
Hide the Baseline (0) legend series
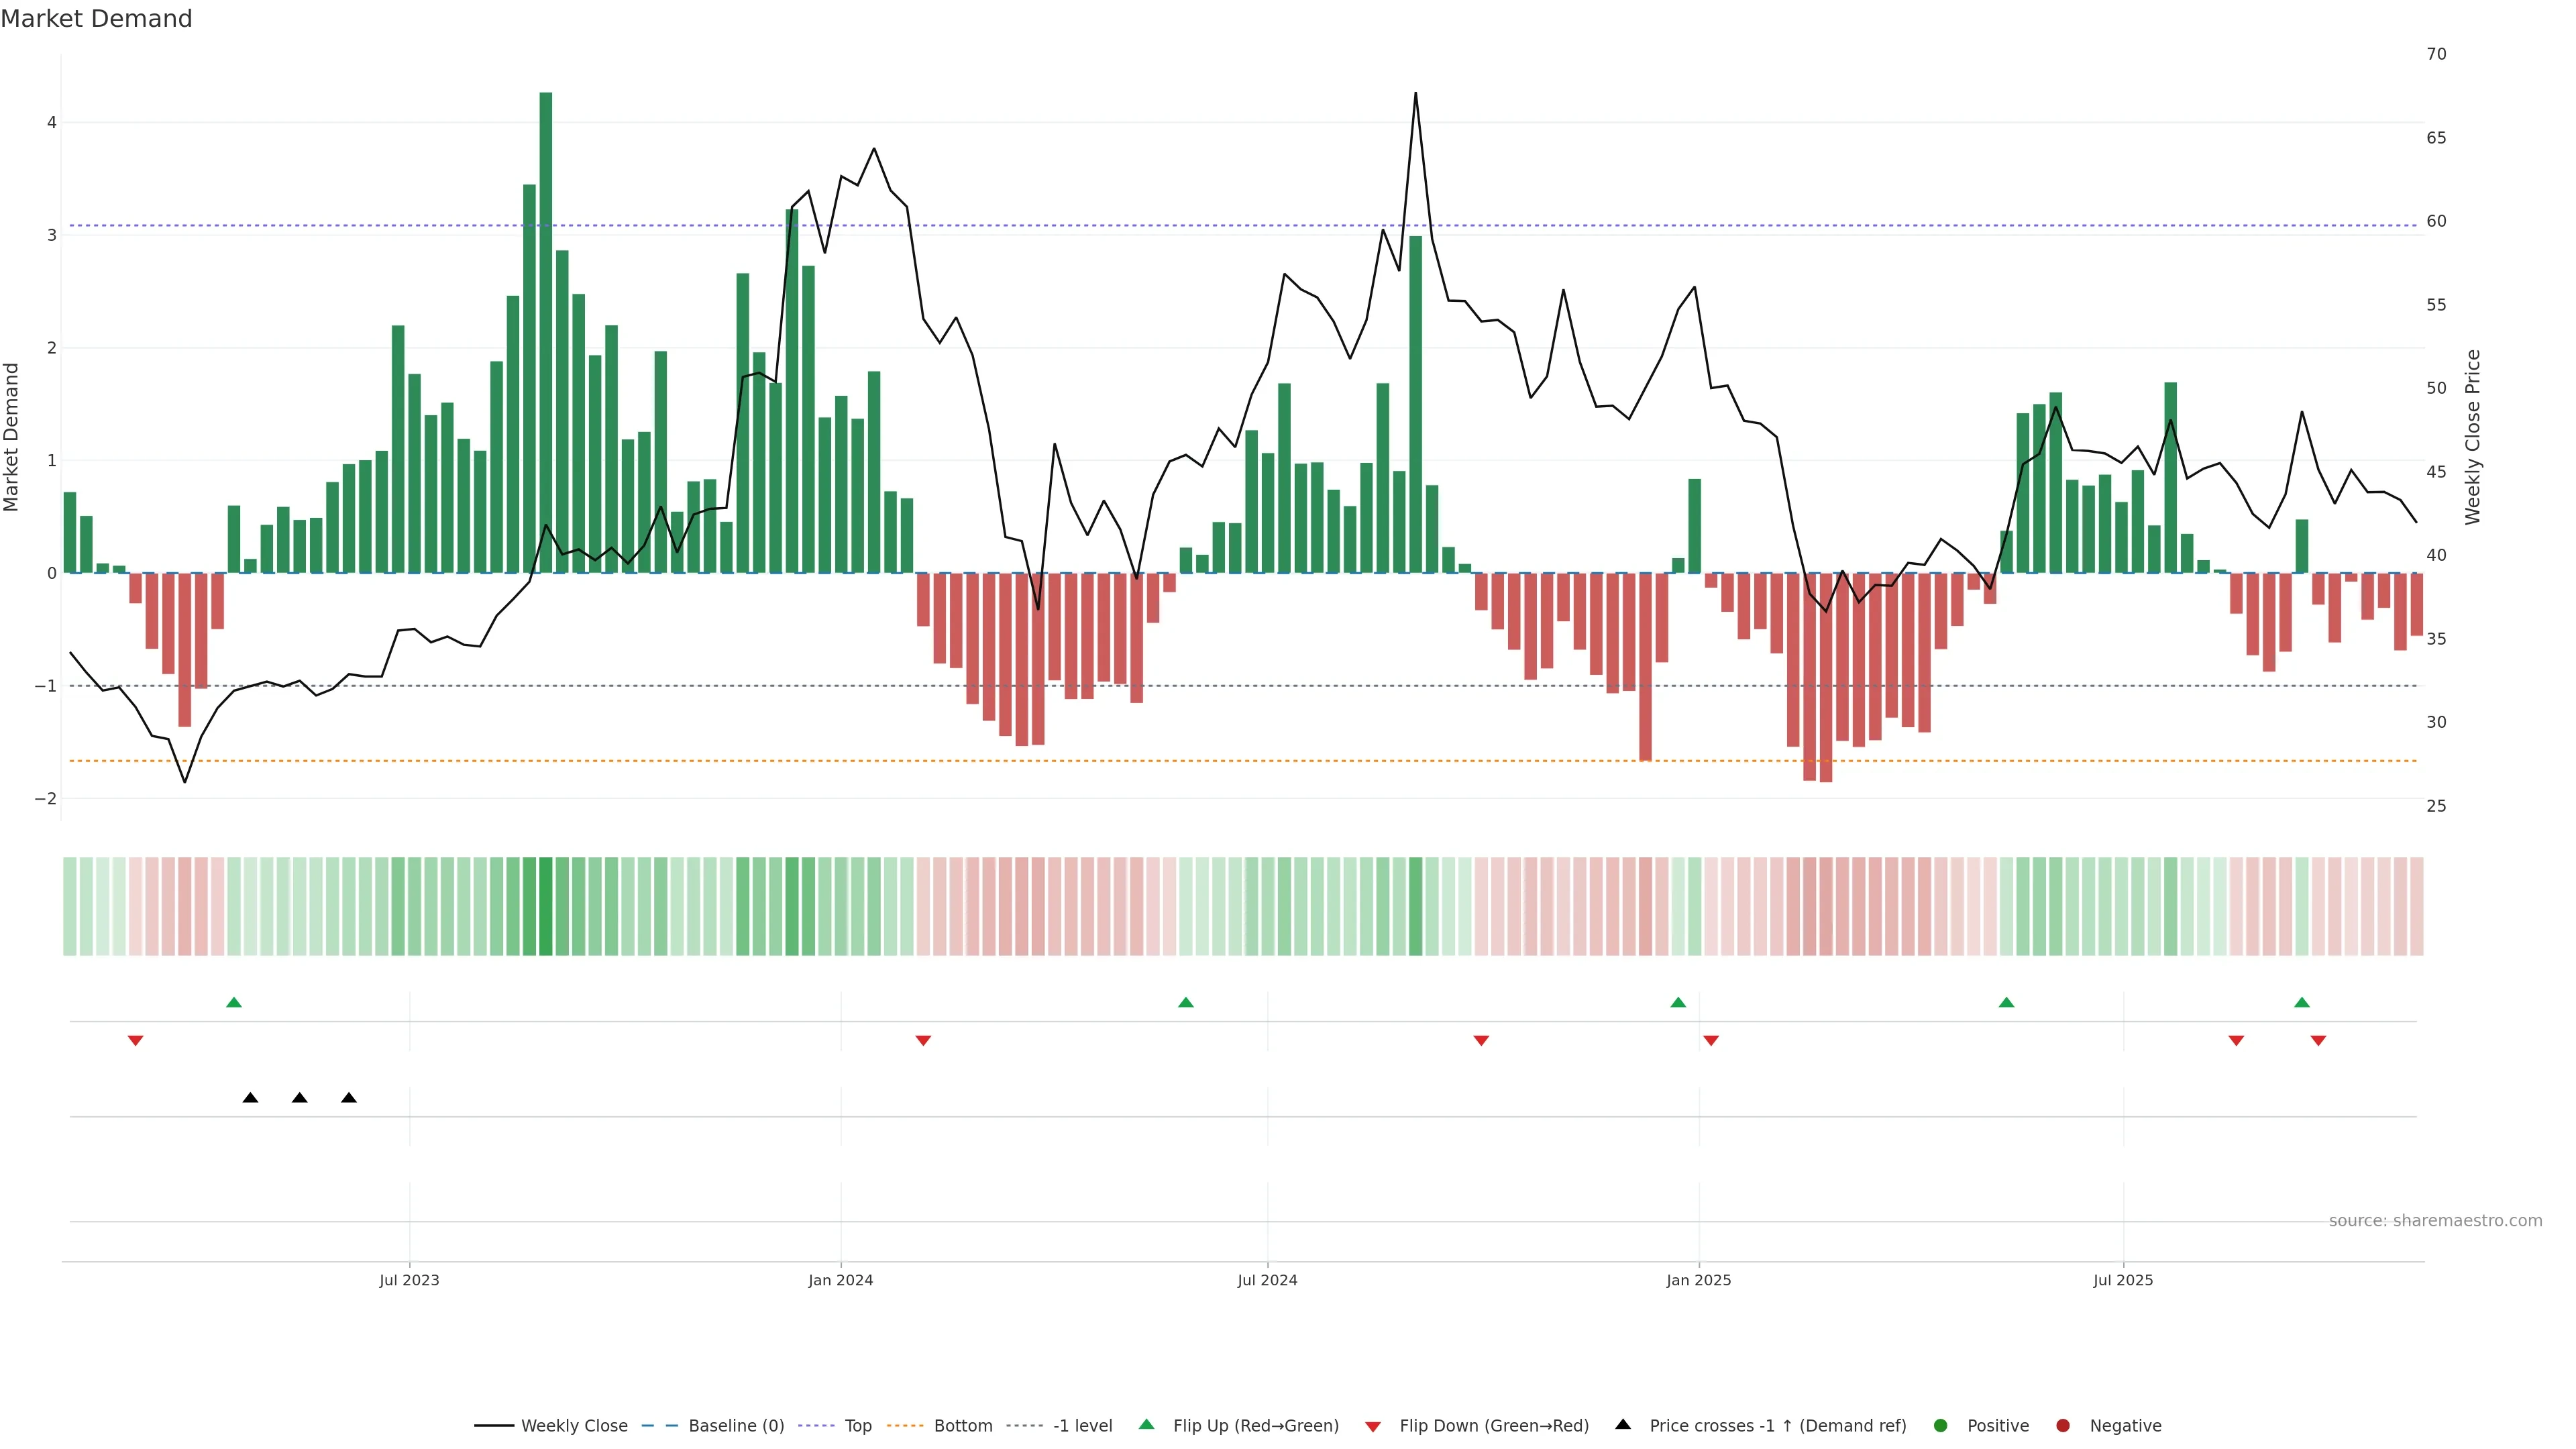(735, 1426)
